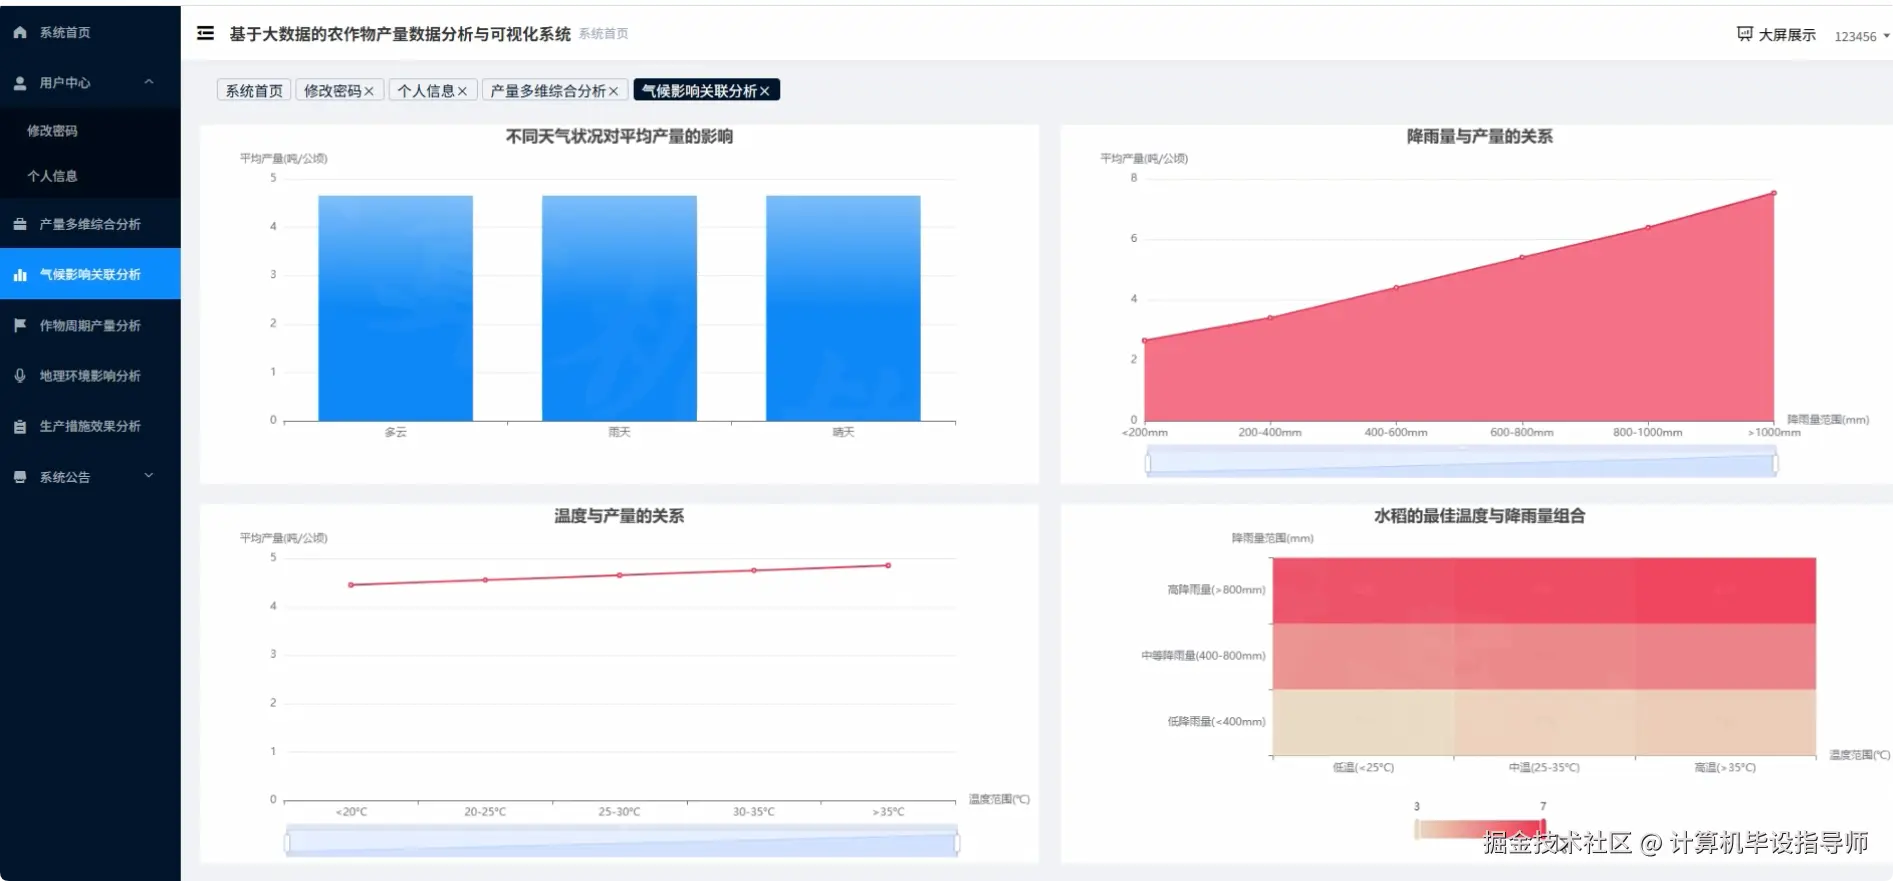Click the flag icon beside 作物周期产量分析
Image resolution: width=1893 pixels, height=881 pixels.
click(x=20, y=325)
